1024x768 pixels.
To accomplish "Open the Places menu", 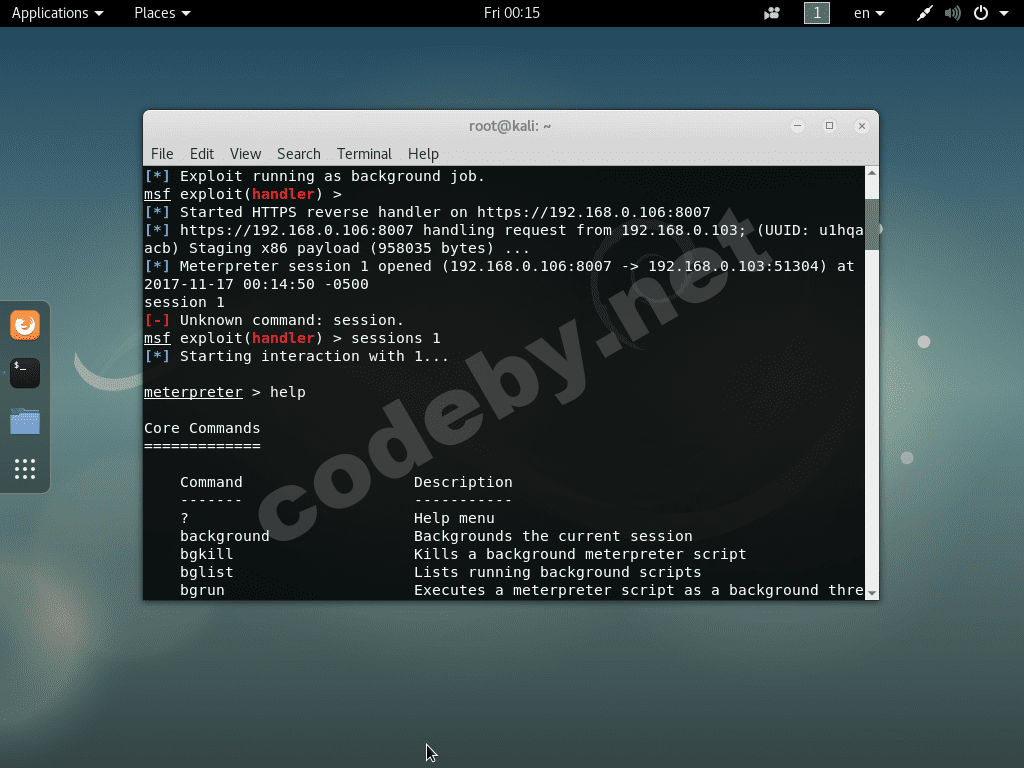I will point(162,13).
